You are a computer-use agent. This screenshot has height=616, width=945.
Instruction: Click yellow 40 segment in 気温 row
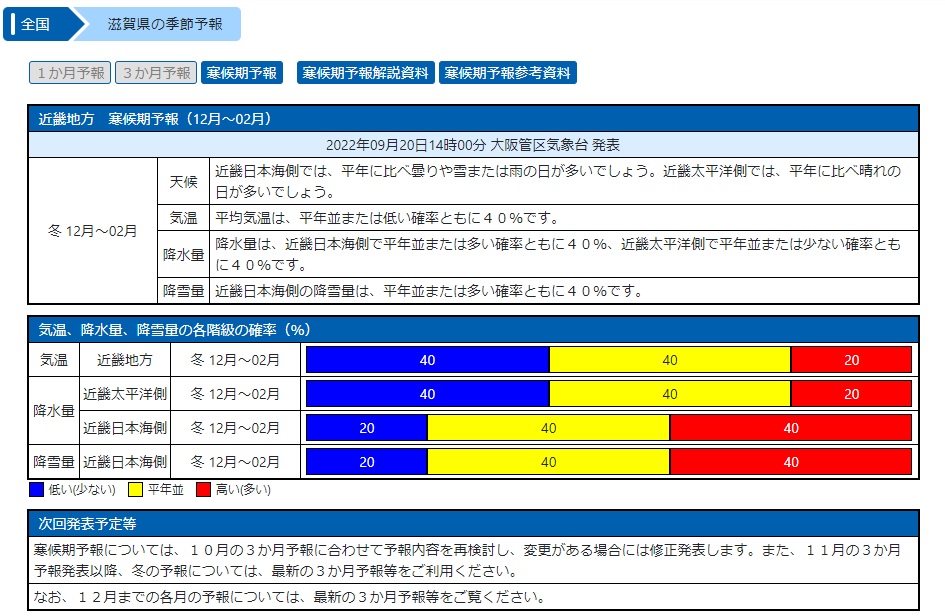[670, 360]
